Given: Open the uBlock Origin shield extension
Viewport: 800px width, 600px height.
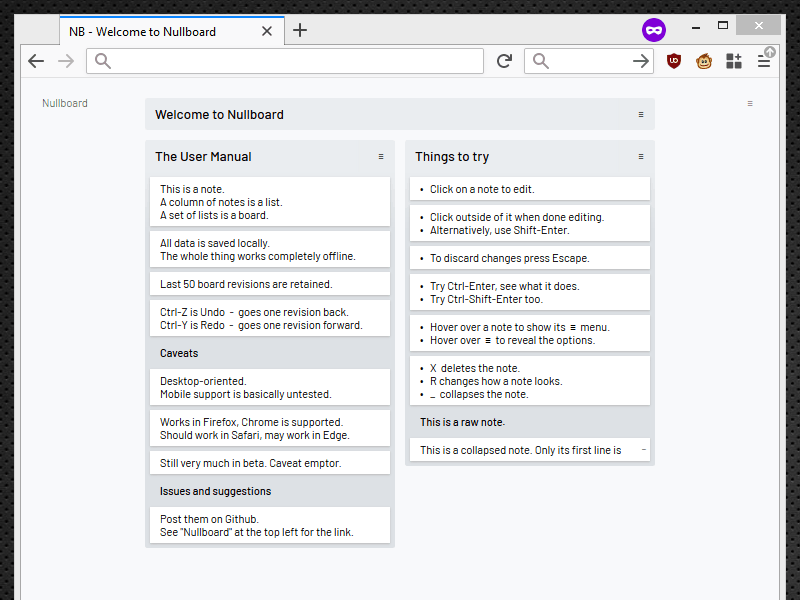Looking at the screenshot, I should pos(674,61).
